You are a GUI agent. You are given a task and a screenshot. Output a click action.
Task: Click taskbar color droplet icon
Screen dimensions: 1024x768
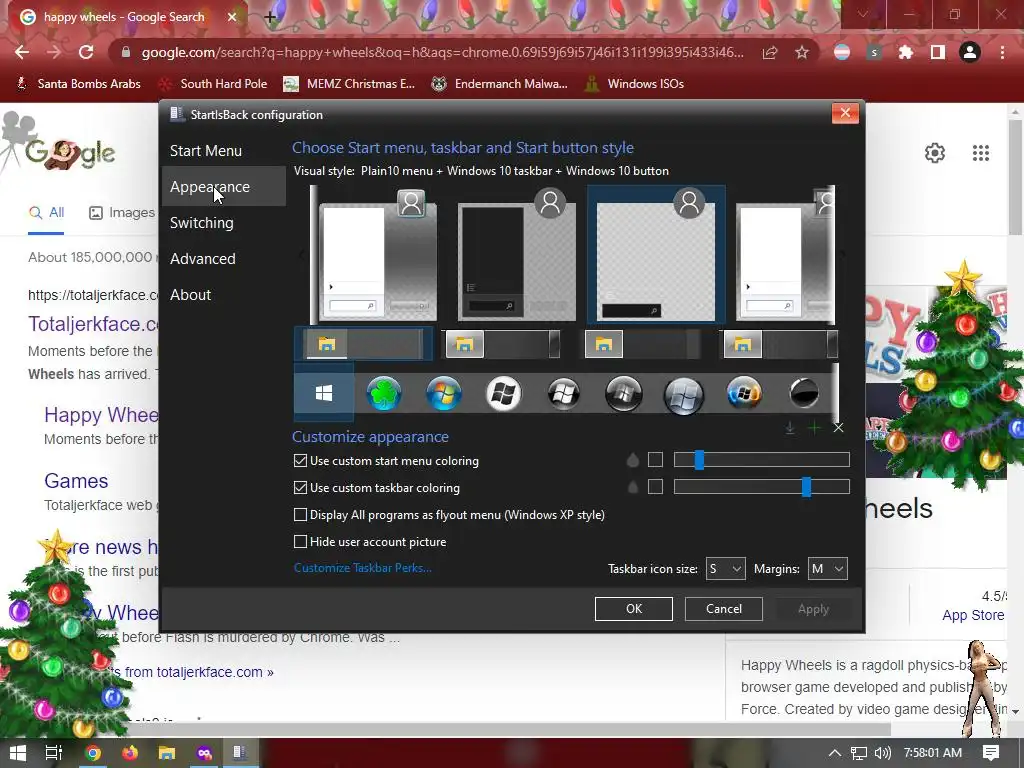tap(632, 487)
